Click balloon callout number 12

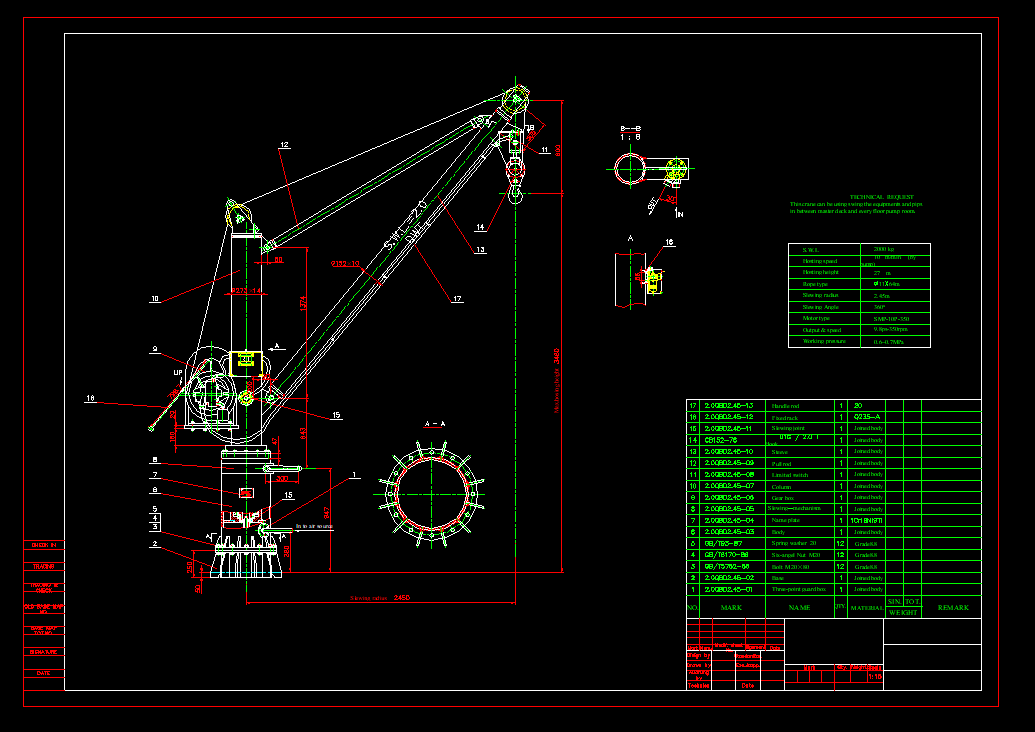(x=284, y=145)
